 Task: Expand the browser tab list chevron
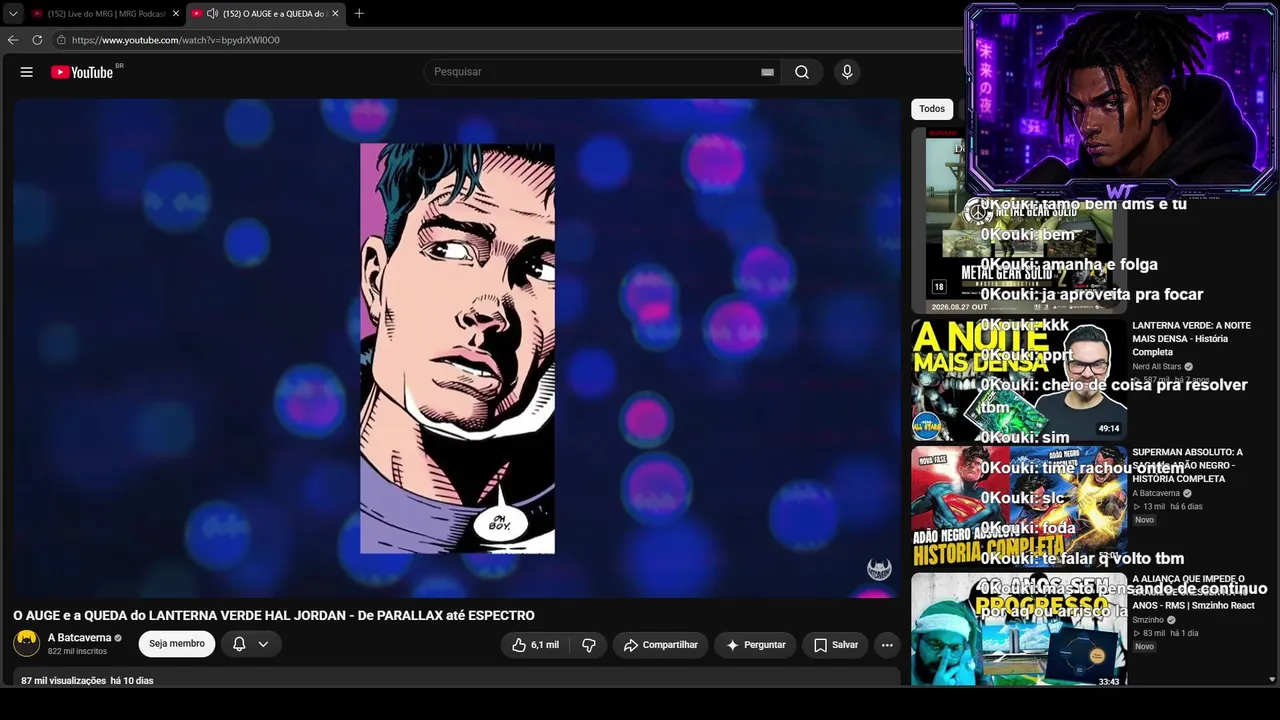[13, 13]
